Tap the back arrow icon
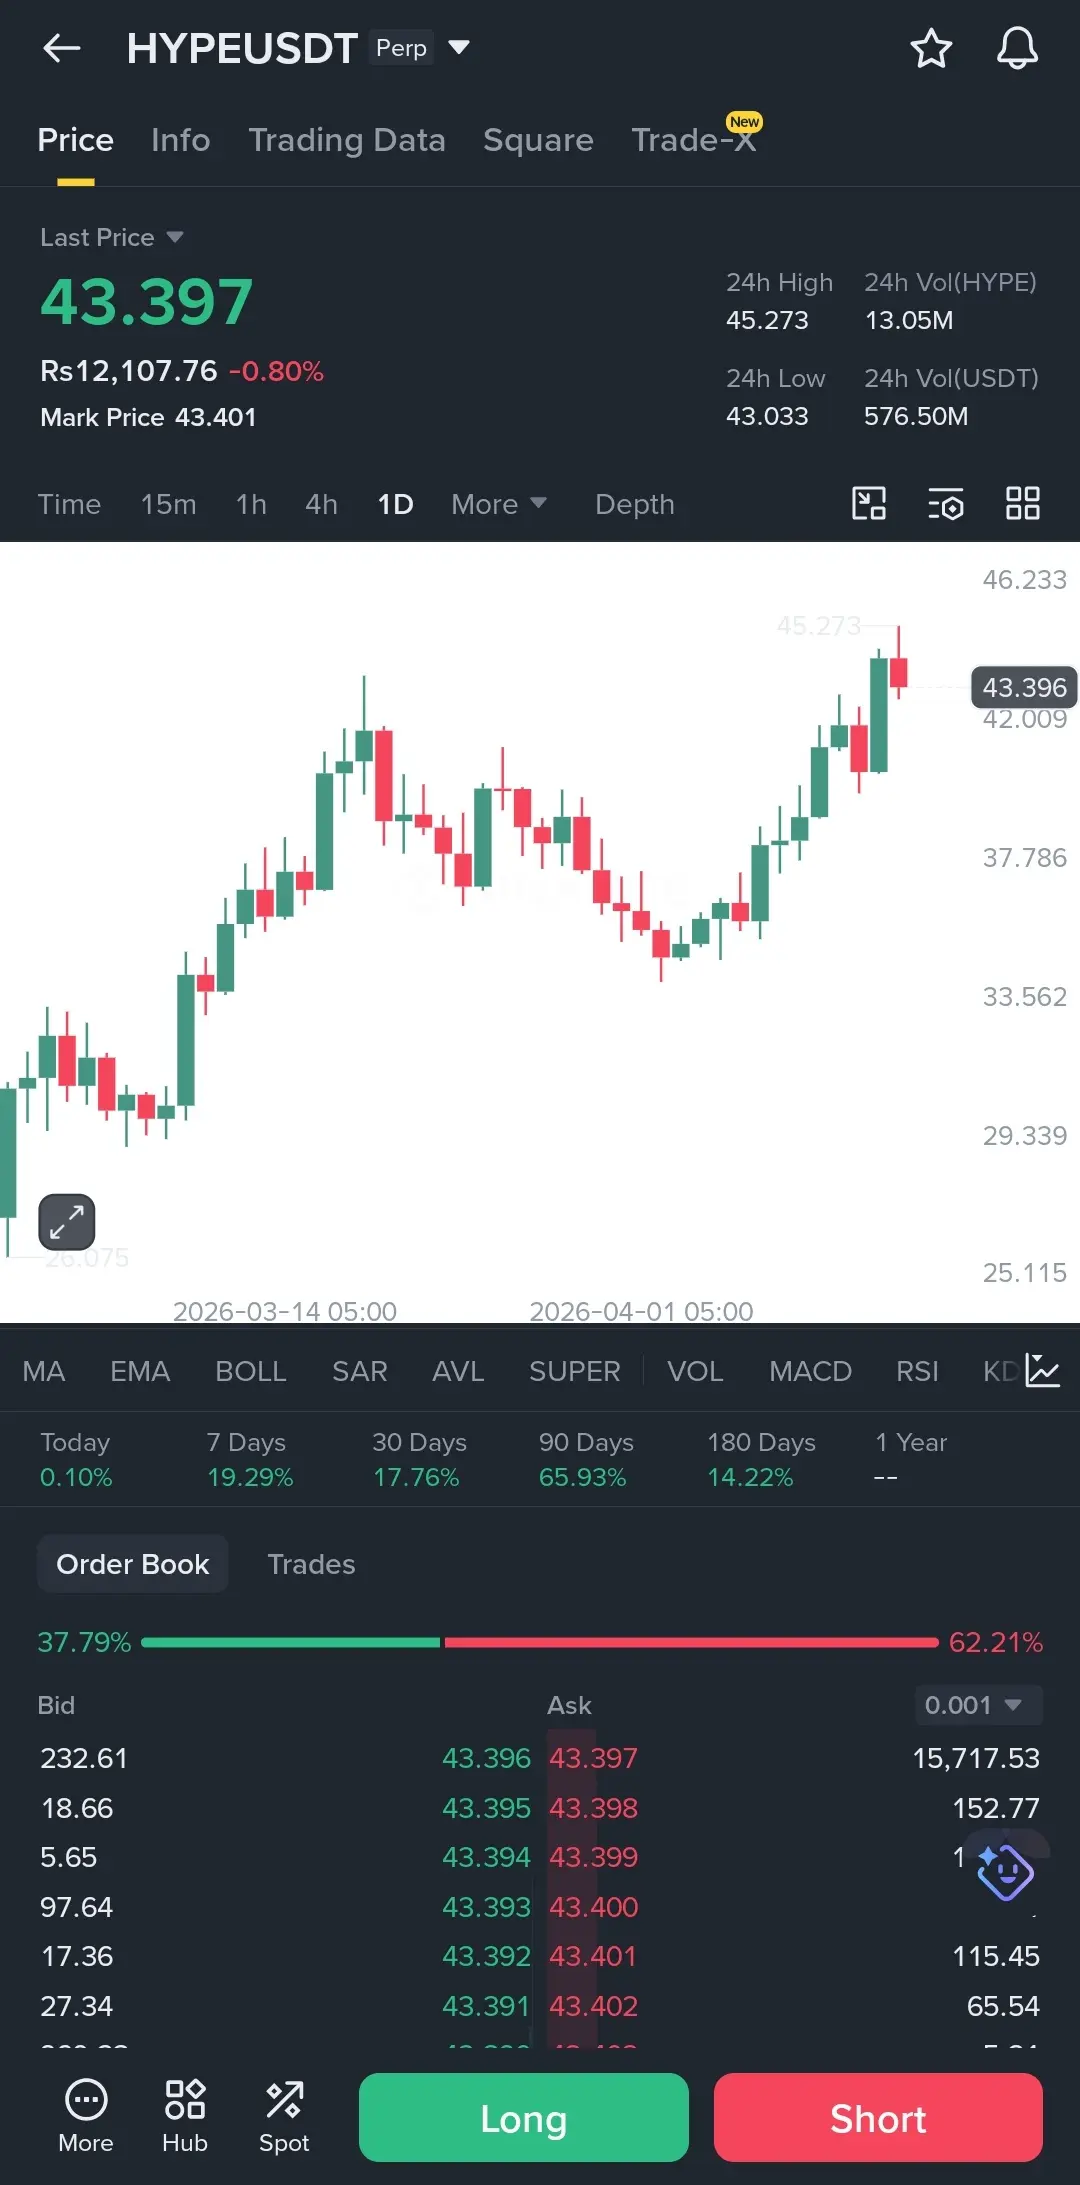Image resolution: width=1080 pixels, height=2185 pixels. pos(62,48)
